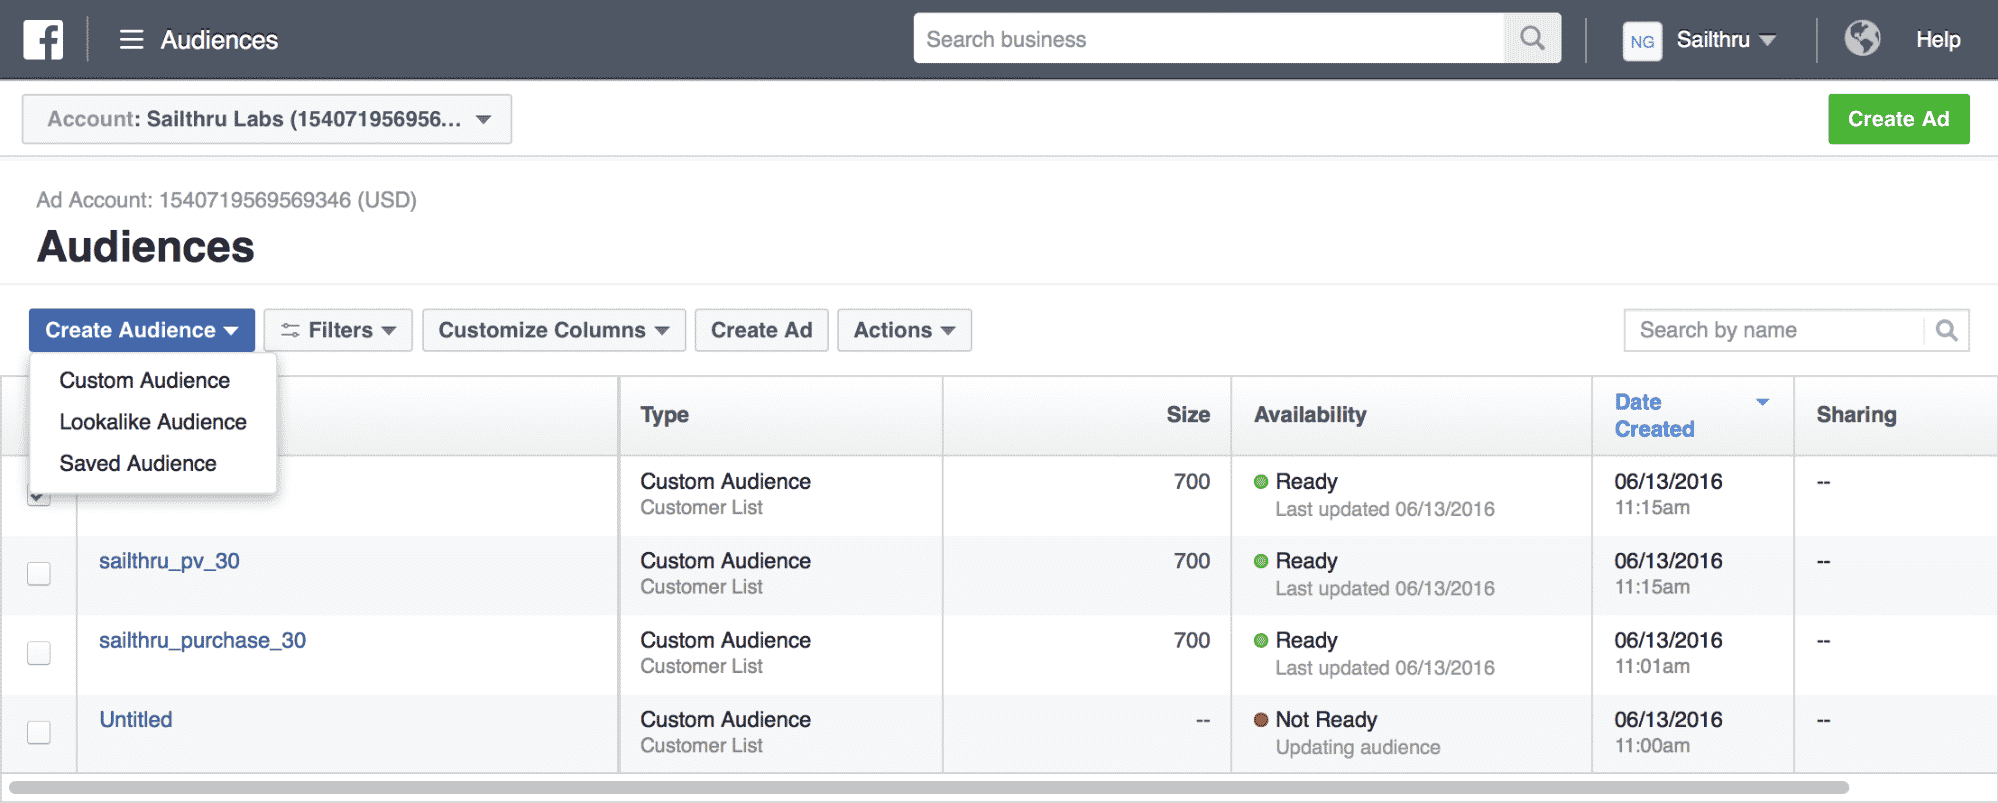Select the sailthru_purchase_30 row checkbox
Screen dimensions: 1998x803
tap(39, 653)
